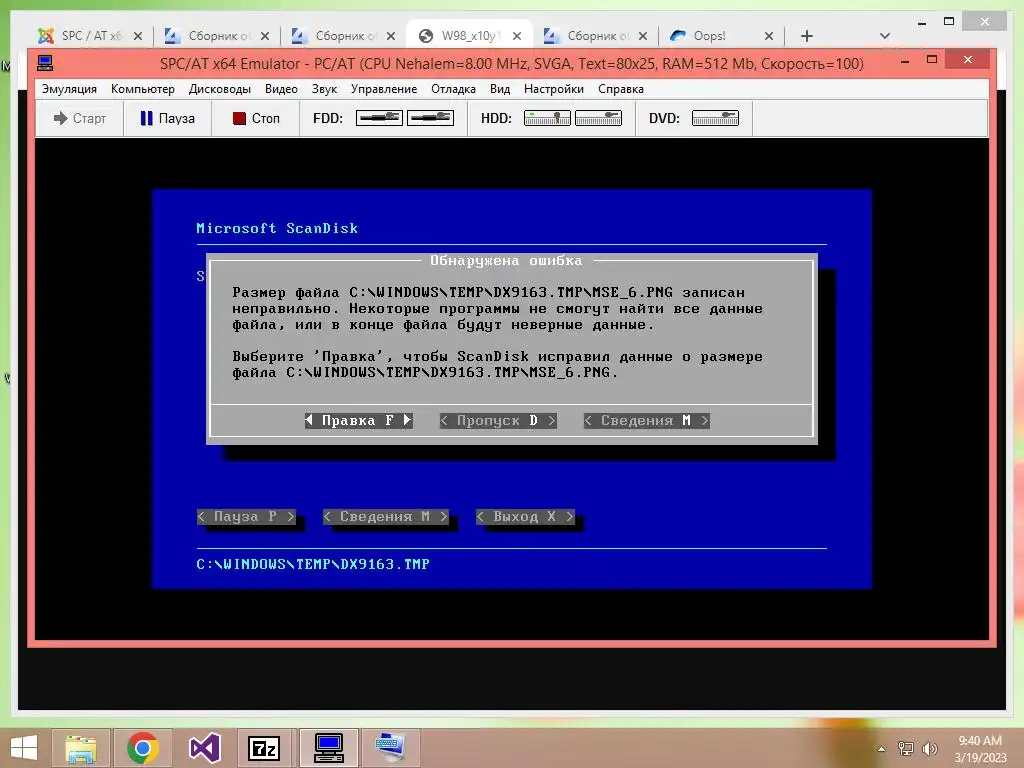The height and width of the screenshot is (768, 1024).
Task: Open the Звук menu
Action: (x=324, y=89)
